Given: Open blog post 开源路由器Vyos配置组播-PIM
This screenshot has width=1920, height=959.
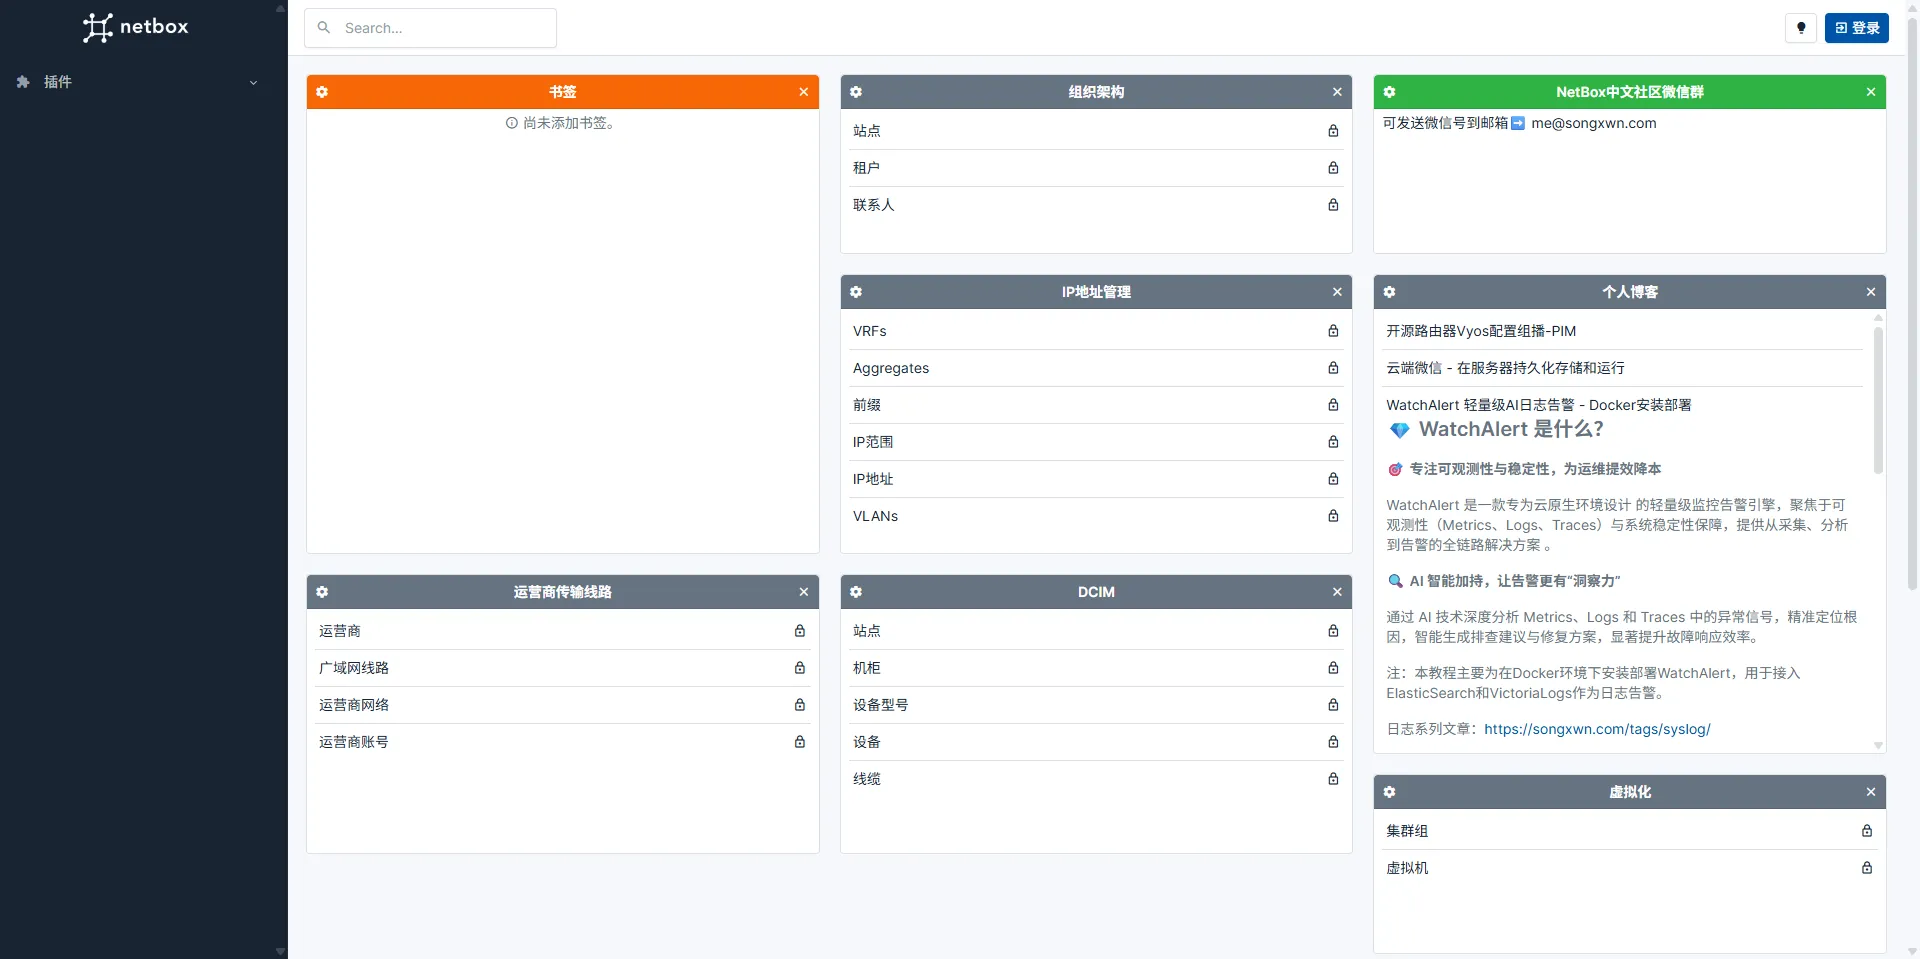Looking at the screenshot, I should pos(1481,331).
